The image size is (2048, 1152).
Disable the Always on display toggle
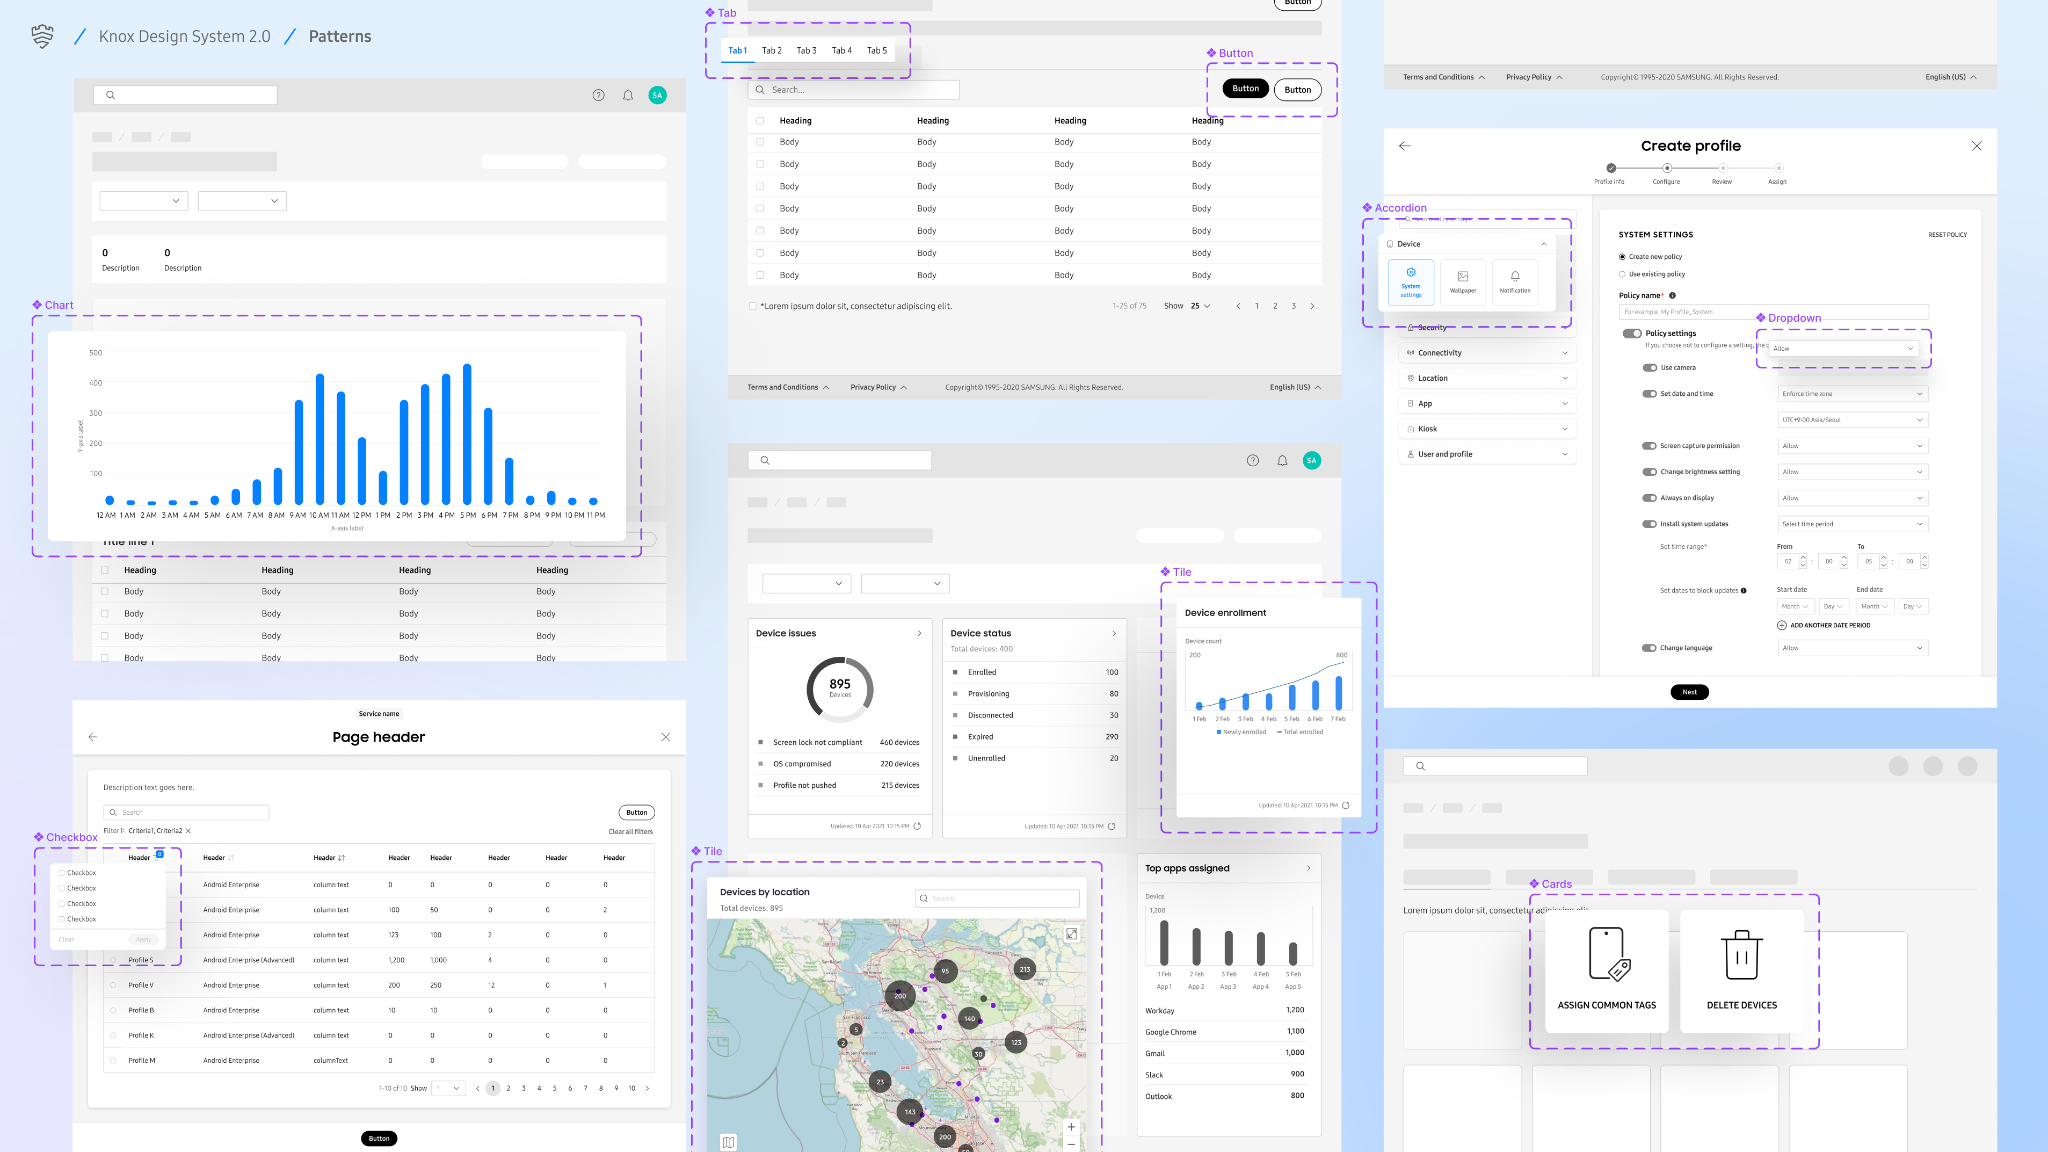(x=1650, y=498)
